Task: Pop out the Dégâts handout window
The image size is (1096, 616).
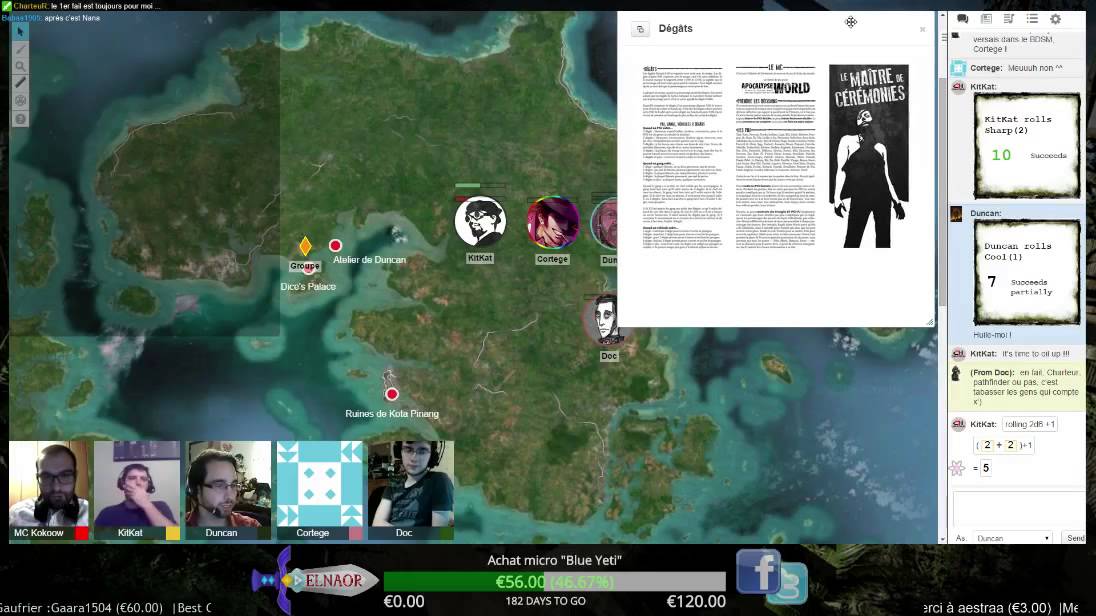Action: point(640,29)
